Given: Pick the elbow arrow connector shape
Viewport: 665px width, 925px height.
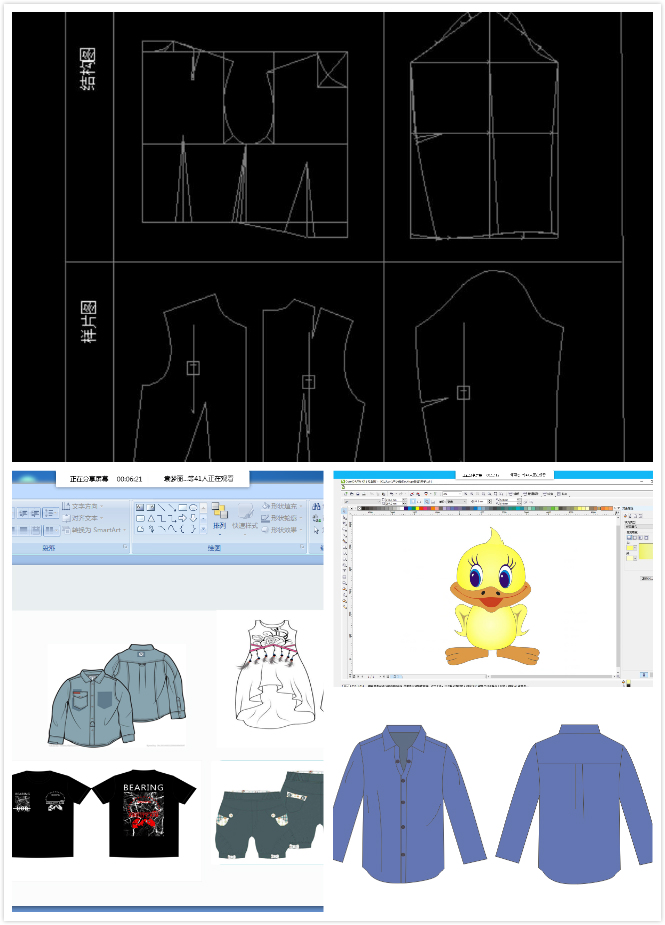Looking at the screenshot, I should click(x=172, y=518).
